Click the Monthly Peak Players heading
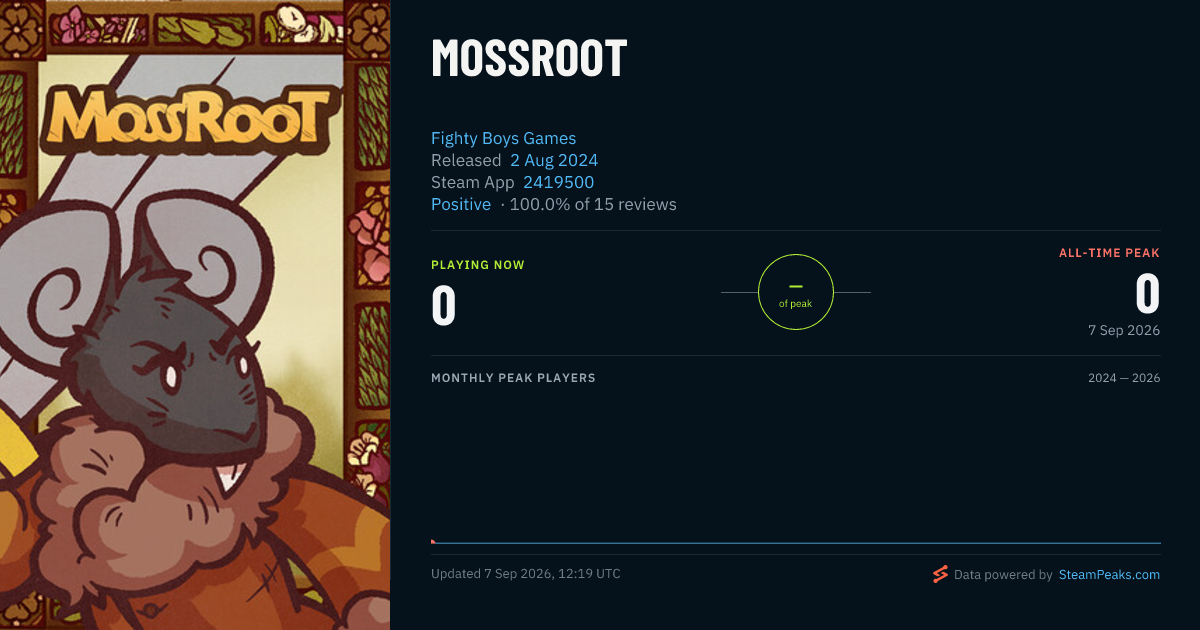 (513, 378)
